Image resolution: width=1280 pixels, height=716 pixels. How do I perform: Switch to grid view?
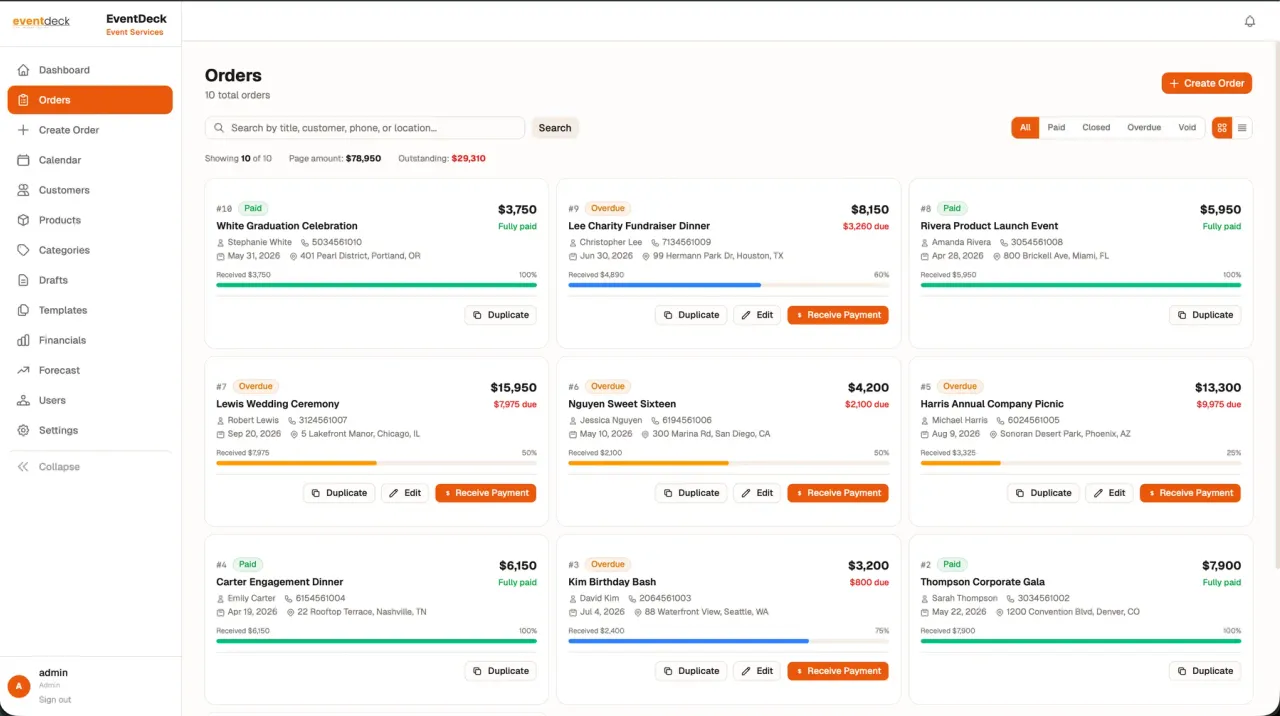click(x=1222, y=128)
